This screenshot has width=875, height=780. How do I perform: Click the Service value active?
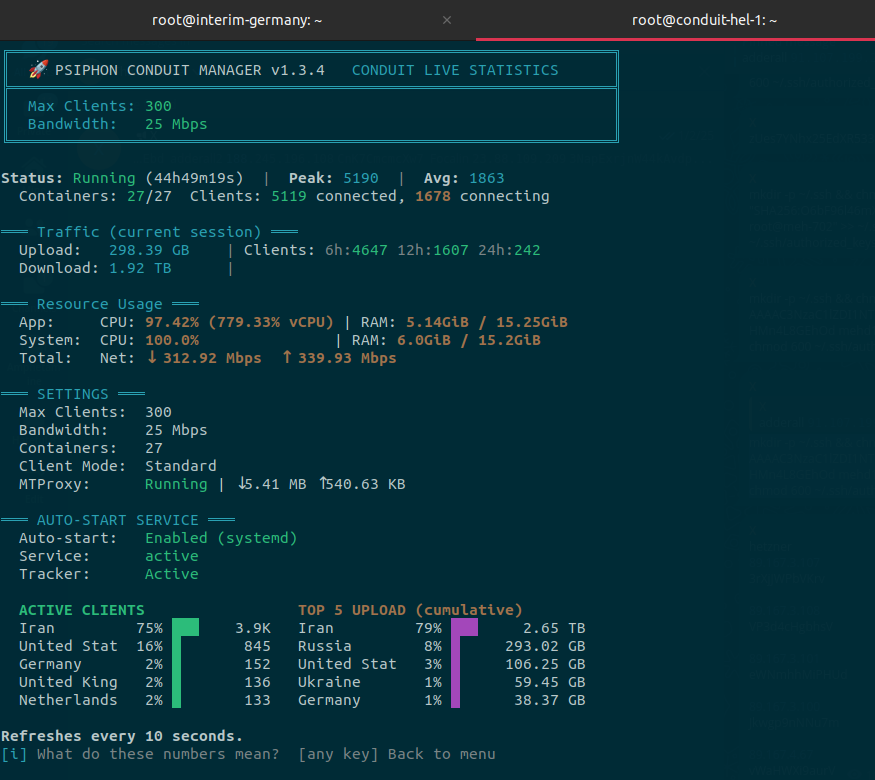tap(172, 556)
